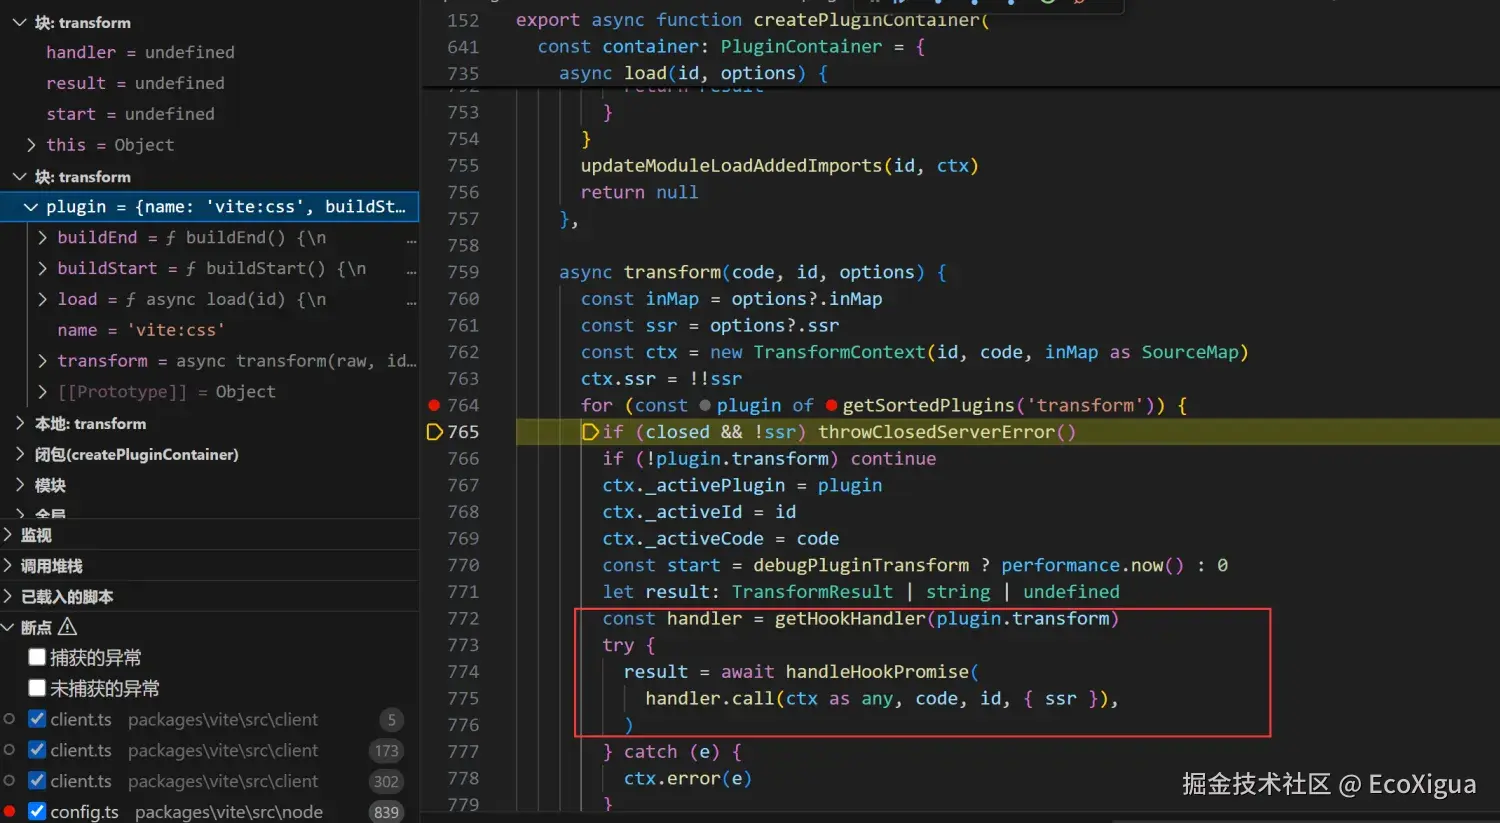Expand the buildEnd function entry
Screen dimensions: 1500x823
point(42,238)
